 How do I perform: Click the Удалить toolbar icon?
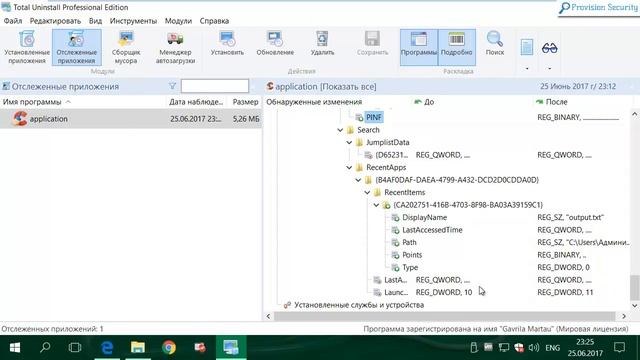pyautogui.click(x=322, y=43)
